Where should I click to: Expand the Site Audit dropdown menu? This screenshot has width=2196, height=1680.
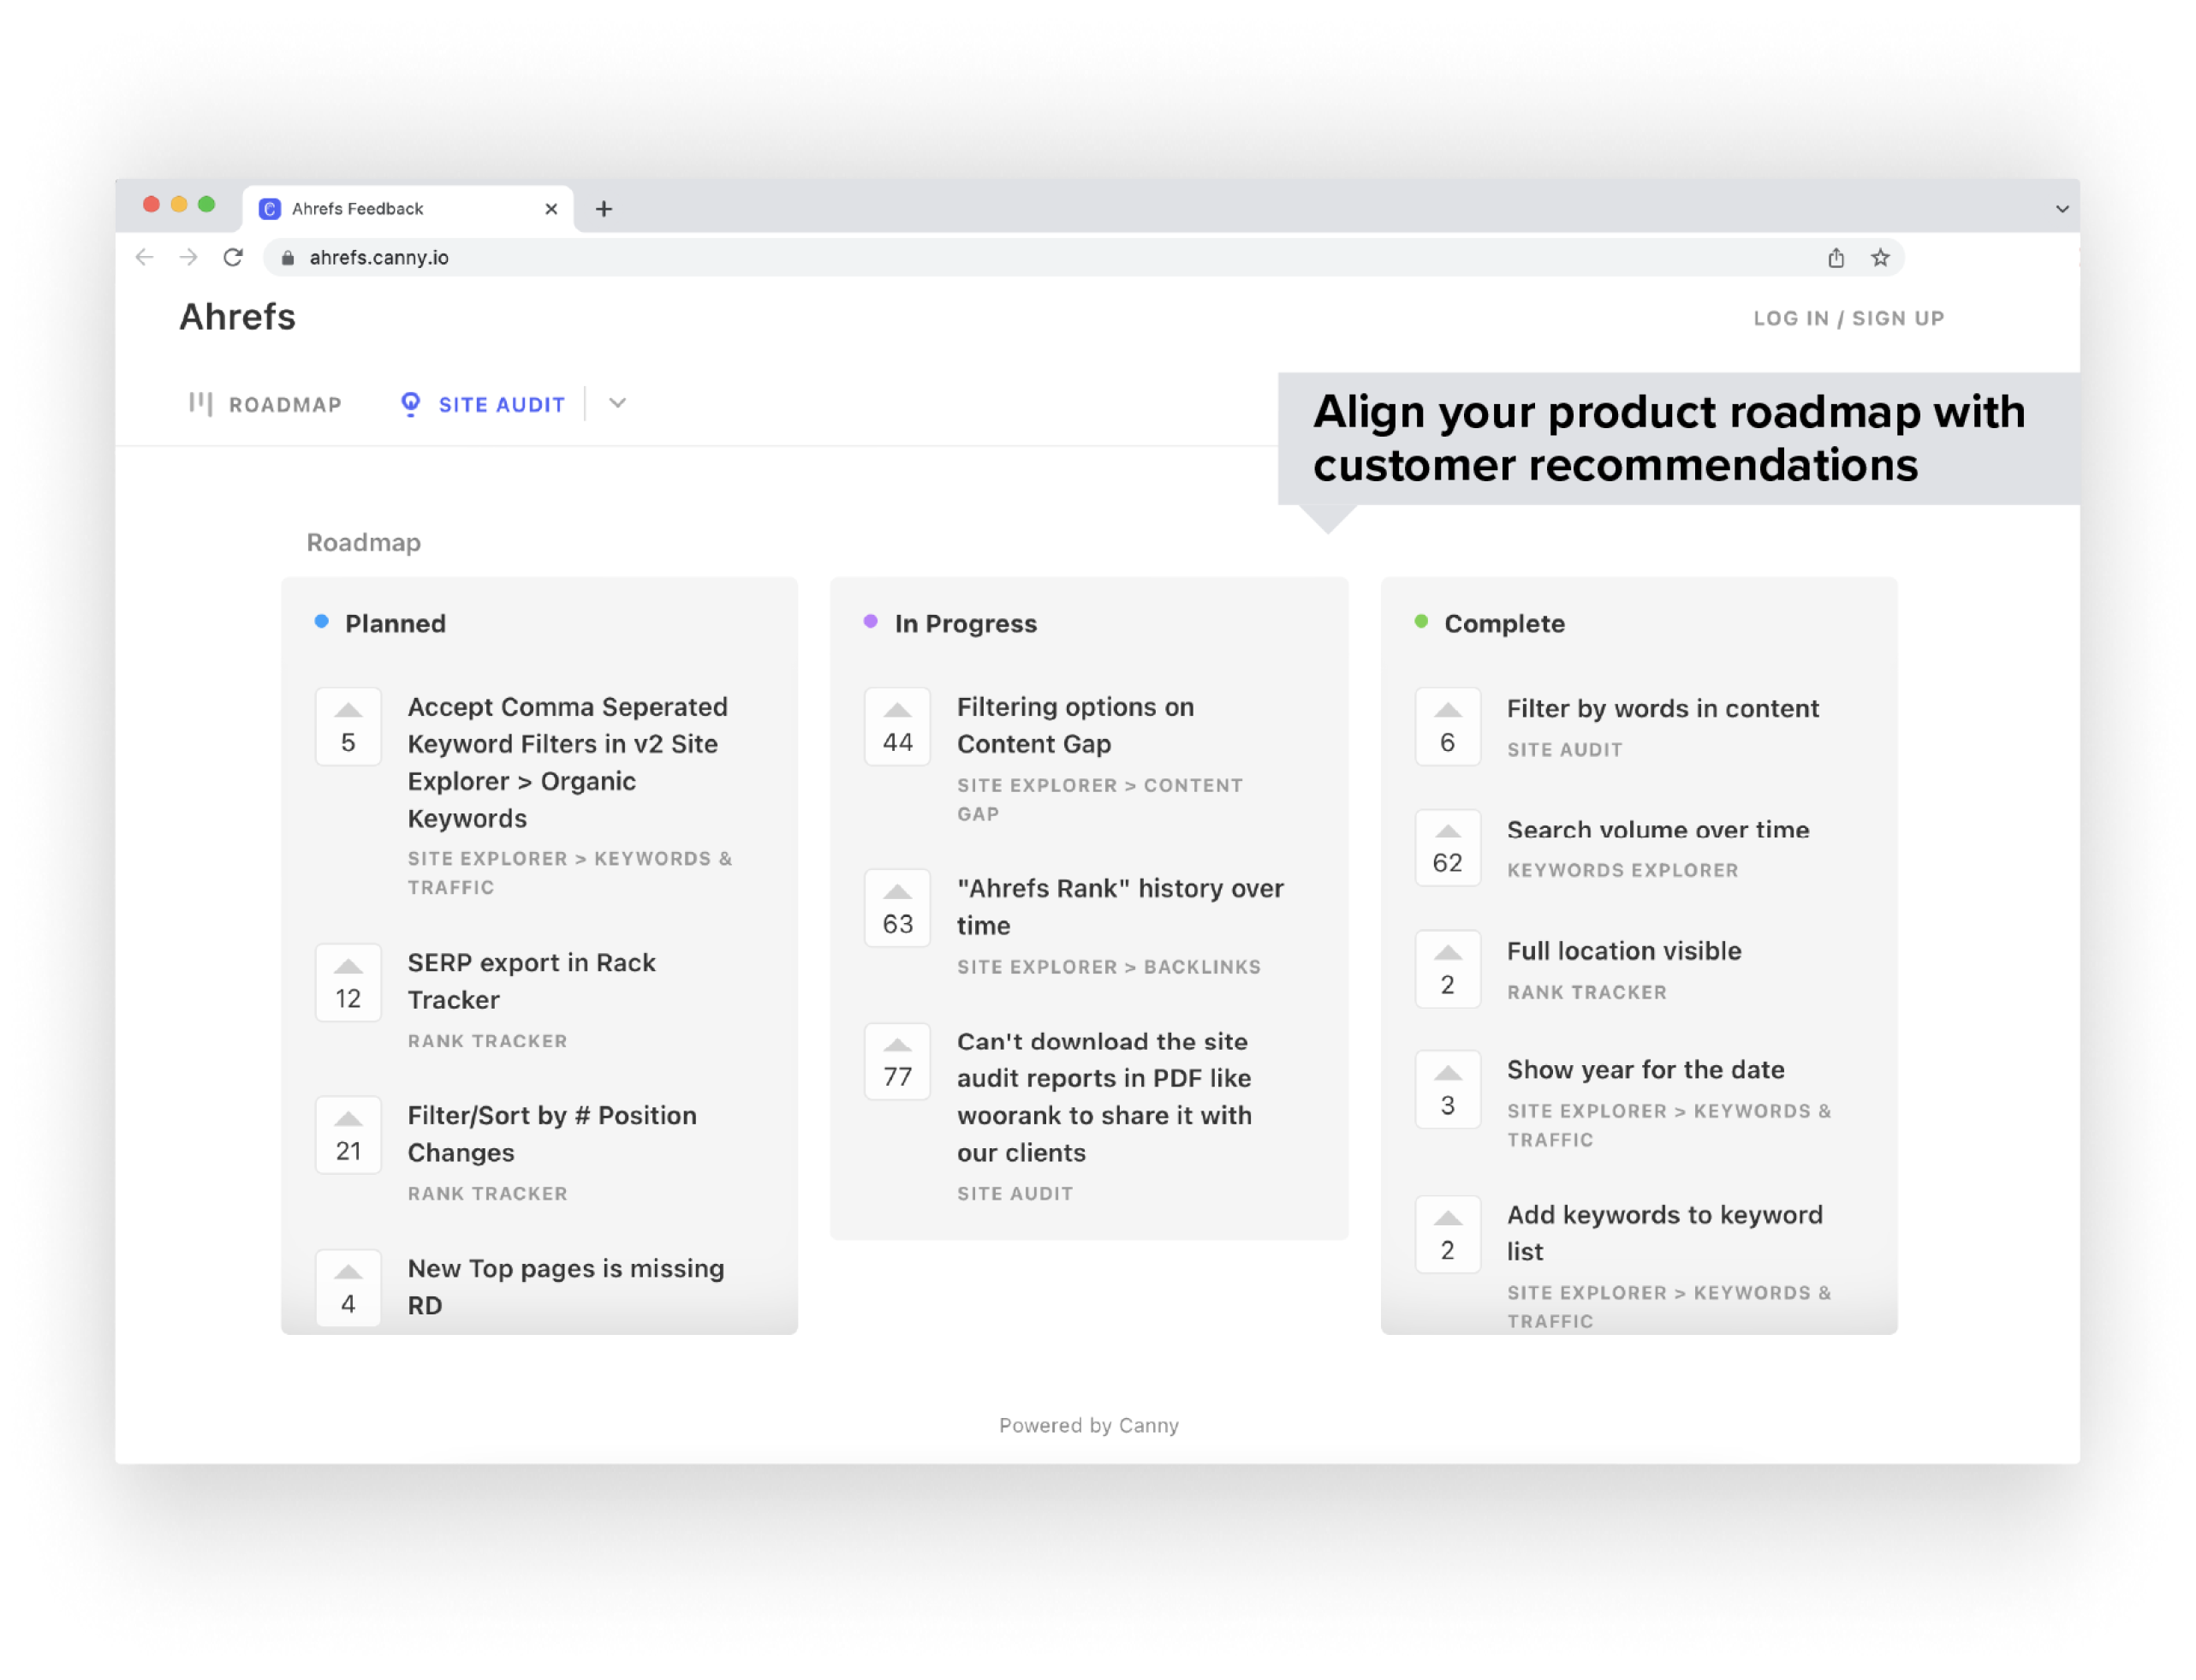tap(617, 404)
